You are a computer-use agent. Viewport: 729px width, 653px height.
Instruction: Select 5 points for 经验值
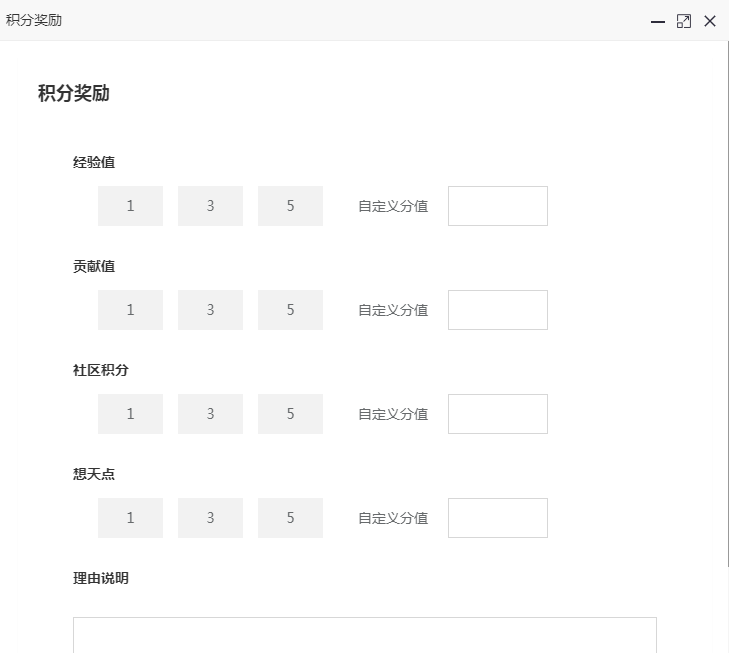coord(290,206)
